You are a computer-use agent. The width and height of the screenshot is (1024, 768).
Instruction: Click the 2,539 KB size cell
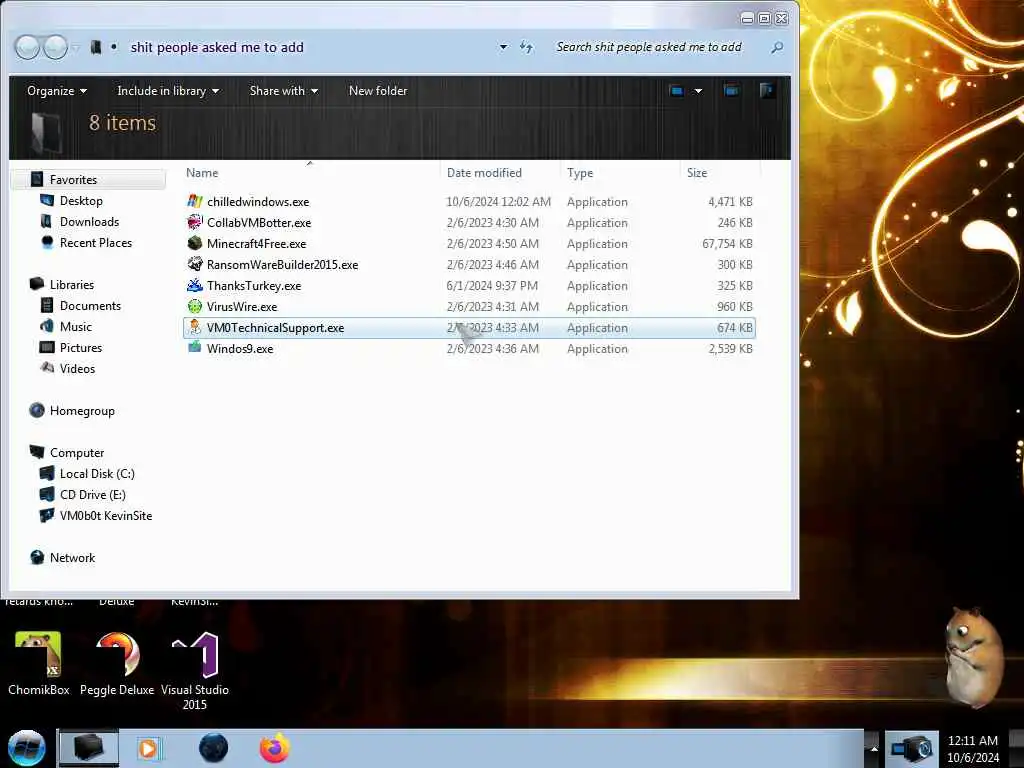[730, 349]
